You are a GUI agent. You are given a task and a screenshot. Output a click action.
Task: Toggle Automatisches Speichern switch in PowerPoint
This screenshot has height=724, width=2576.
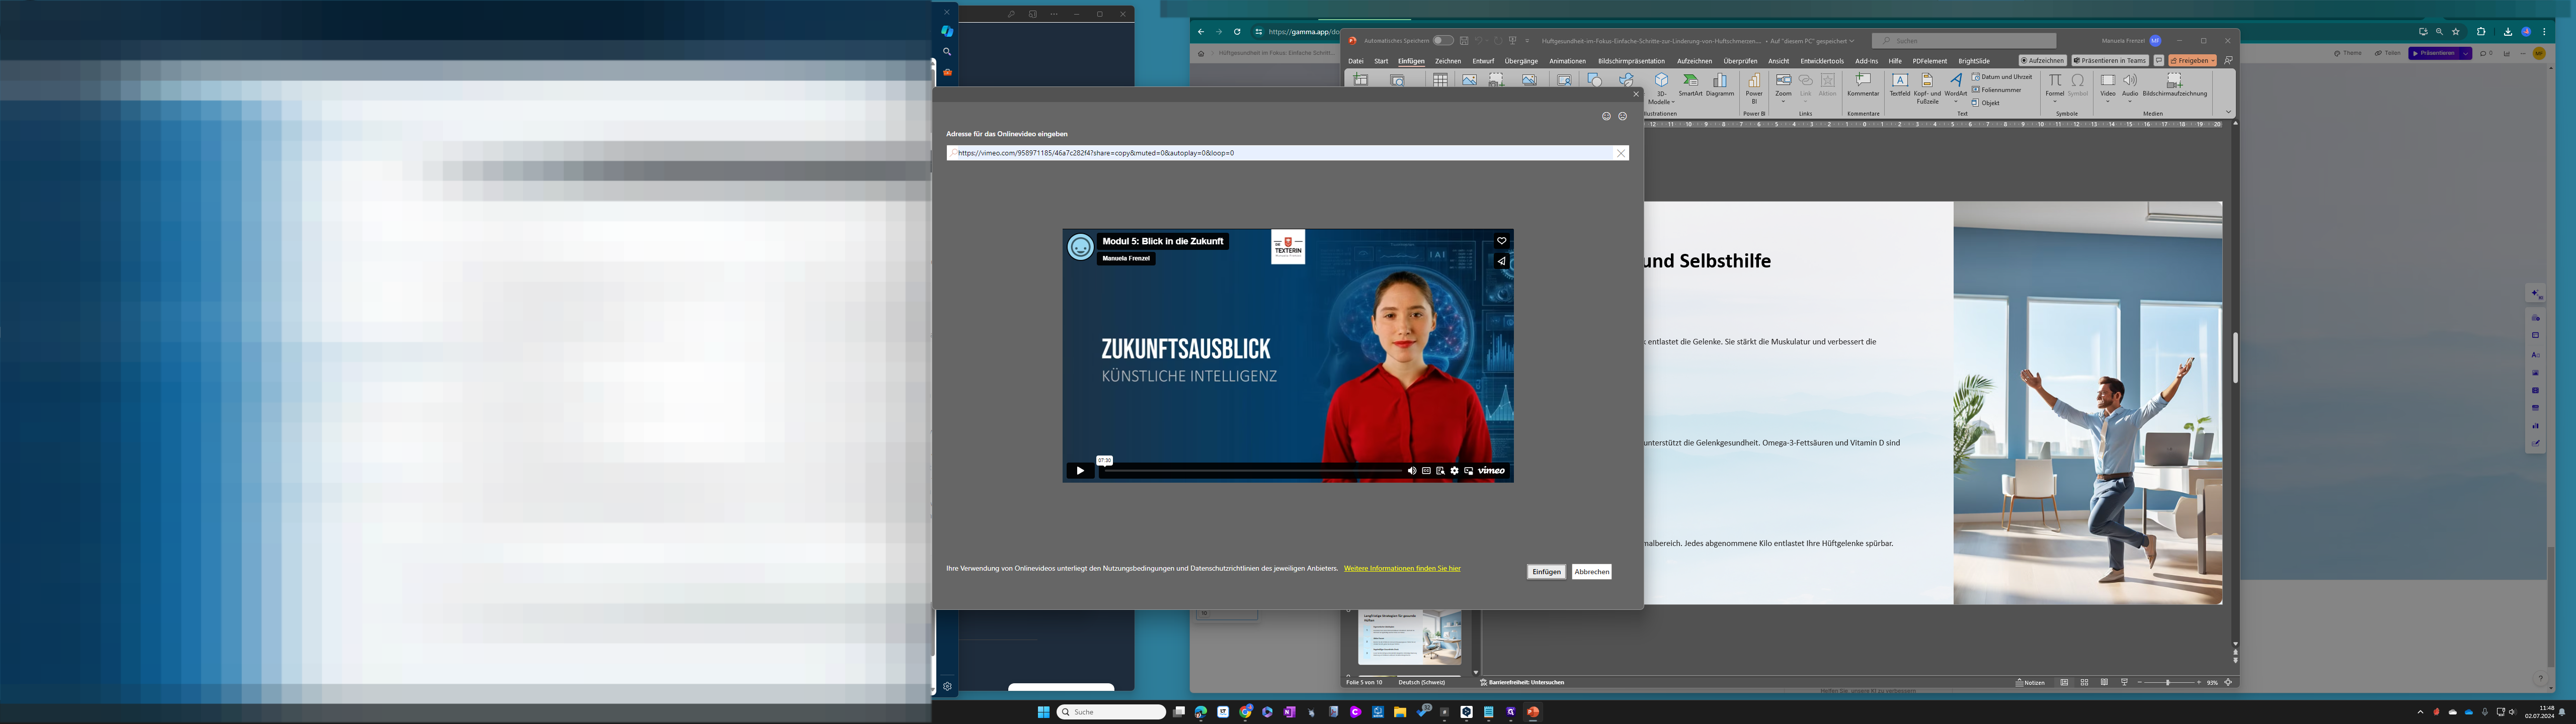(x=1442, y=41)
